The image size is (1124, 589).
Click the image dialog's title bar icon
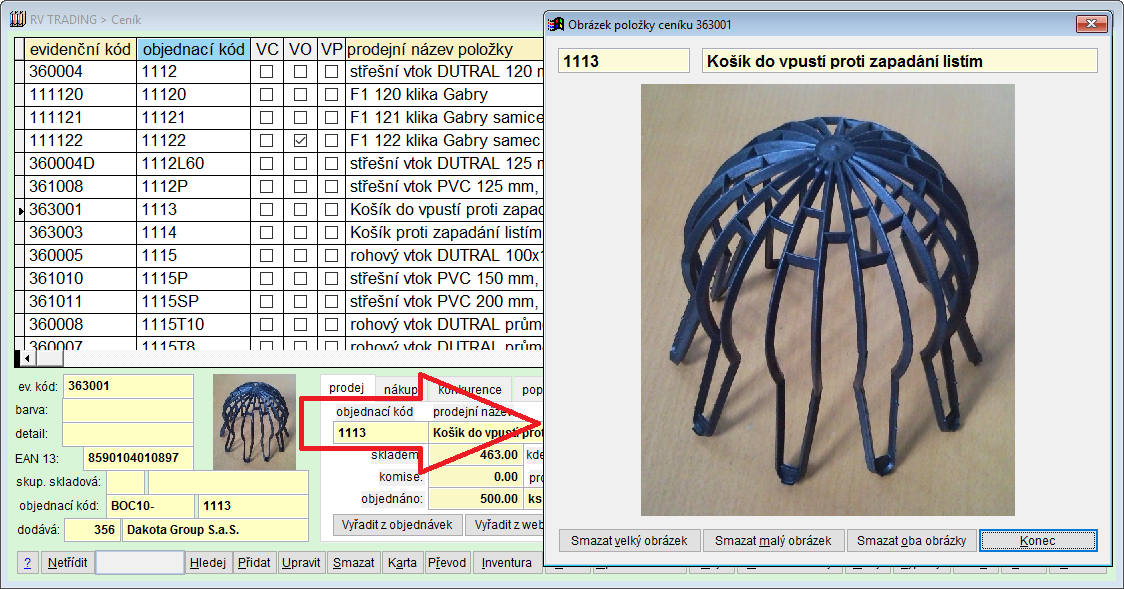556,23
